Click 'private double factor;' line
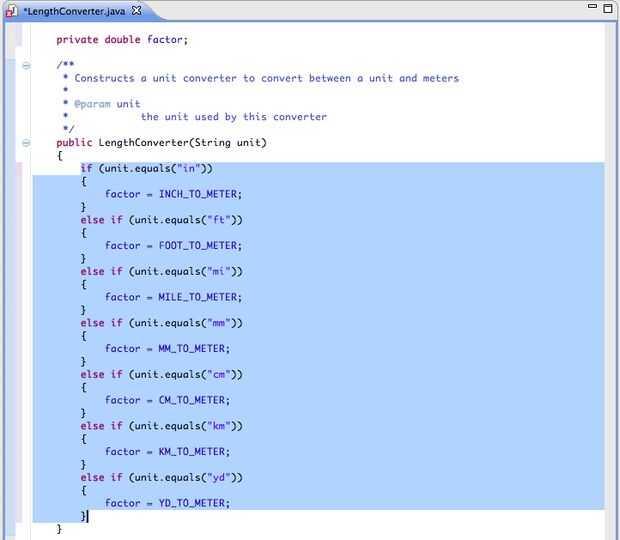The width and height of the screenshot is (620, 540). (x=122, y=40)
